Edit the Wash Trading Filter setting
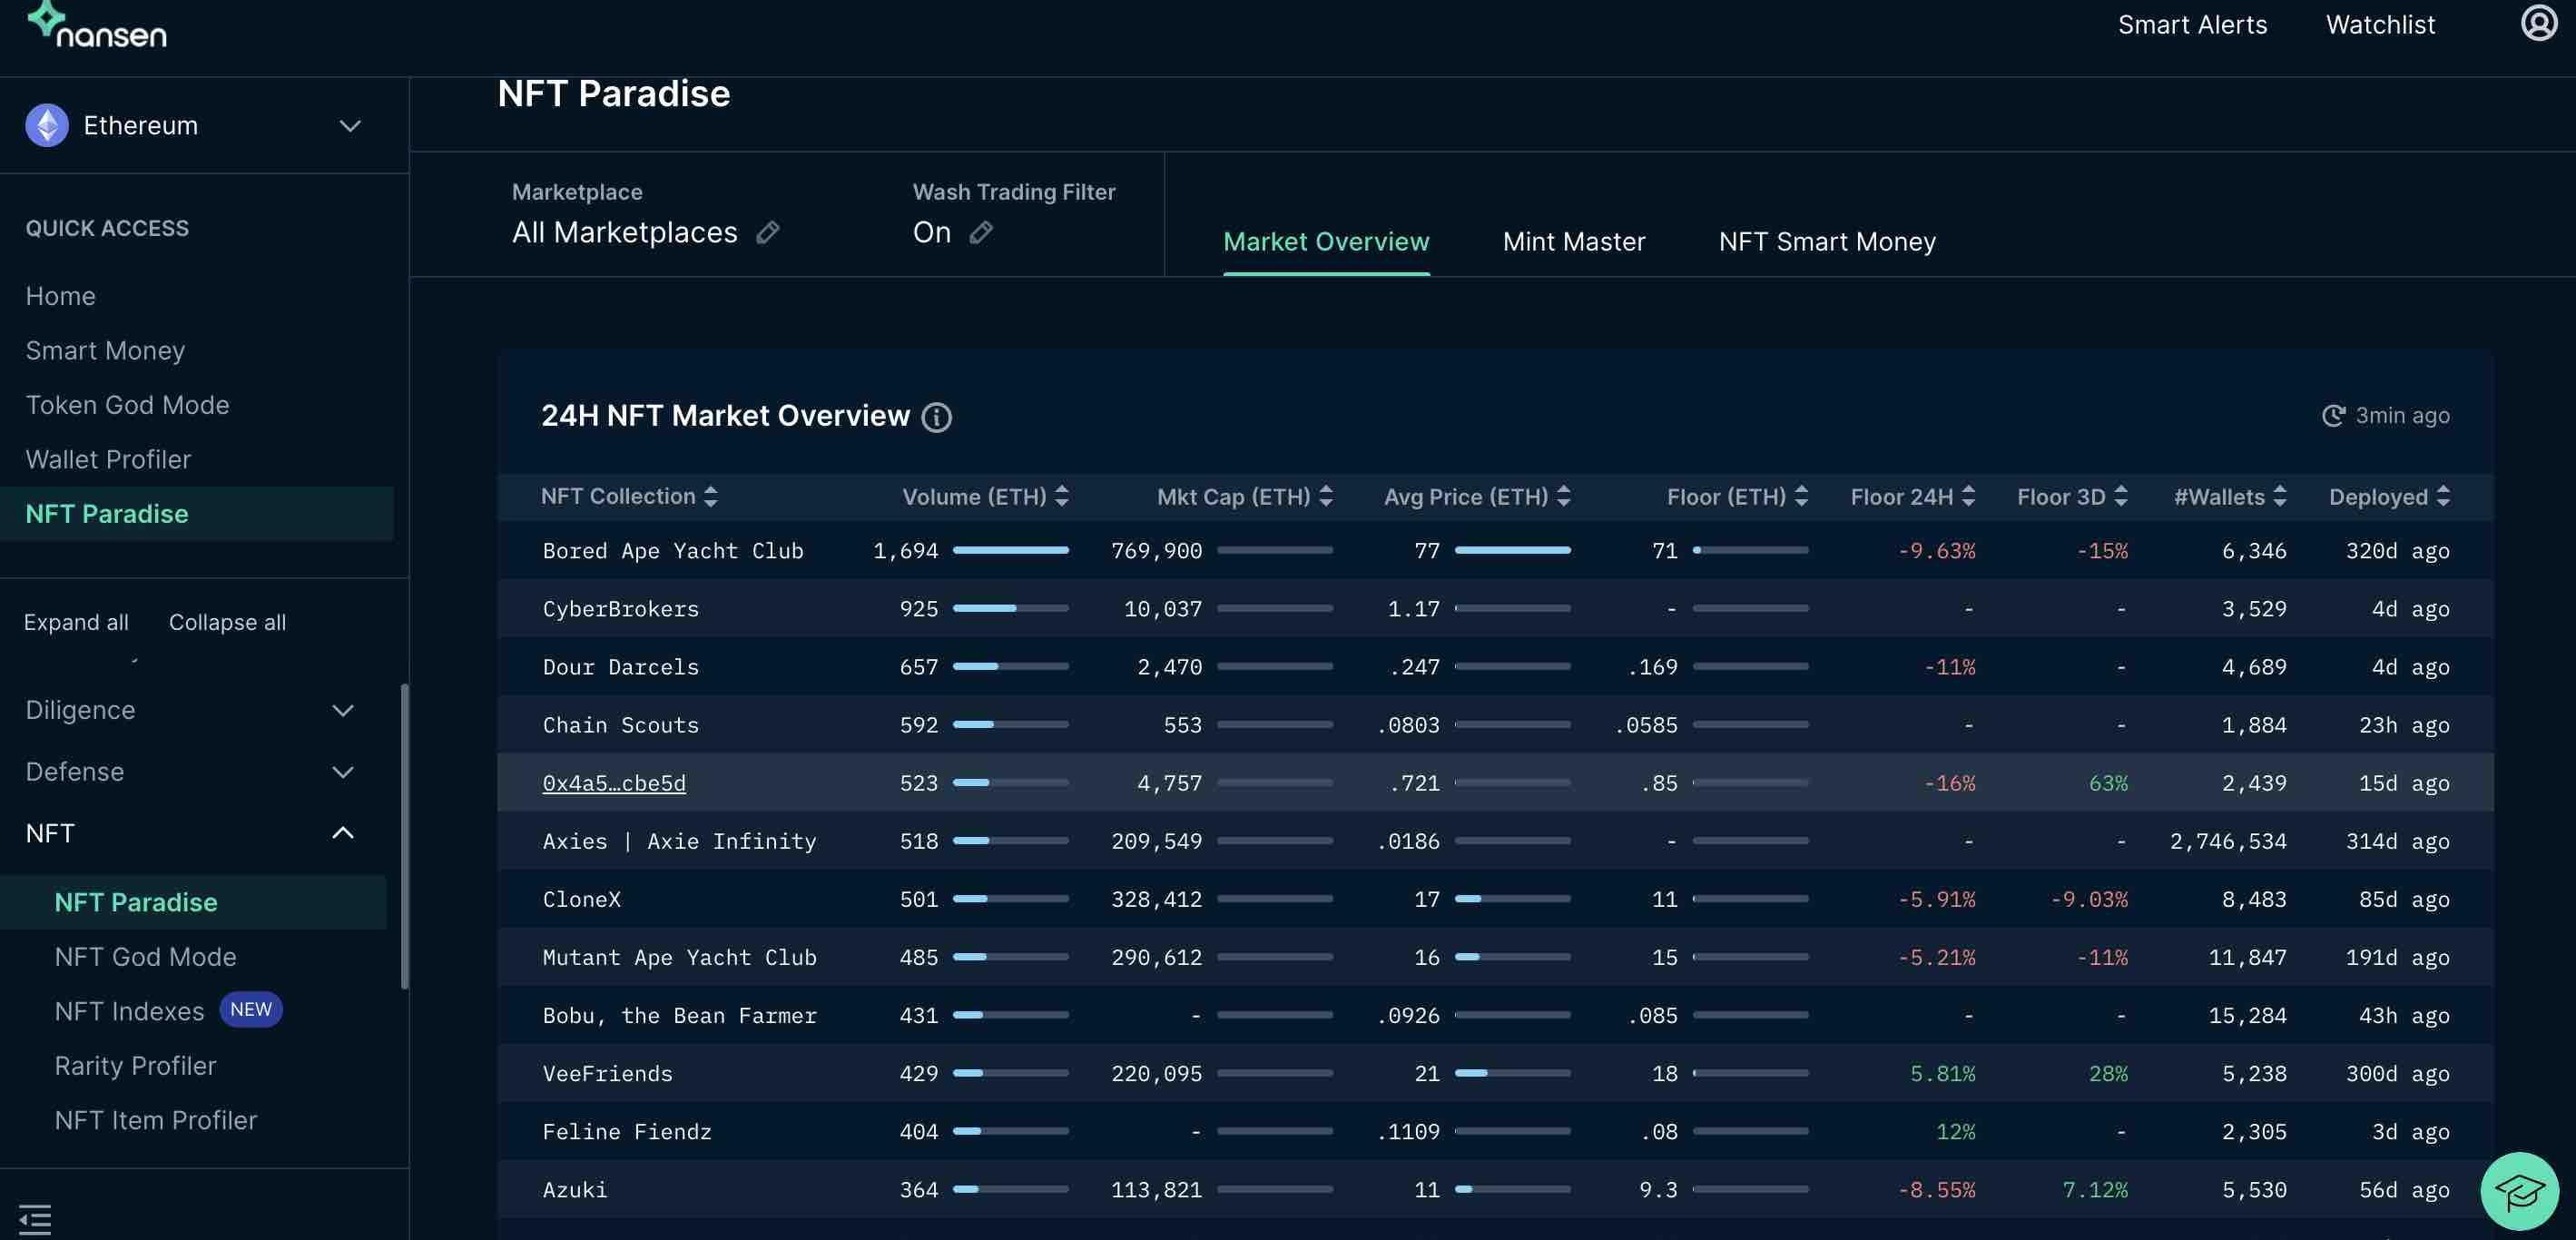The width and height of the screenshot is (2576, 1240). [x=981, y=233]
